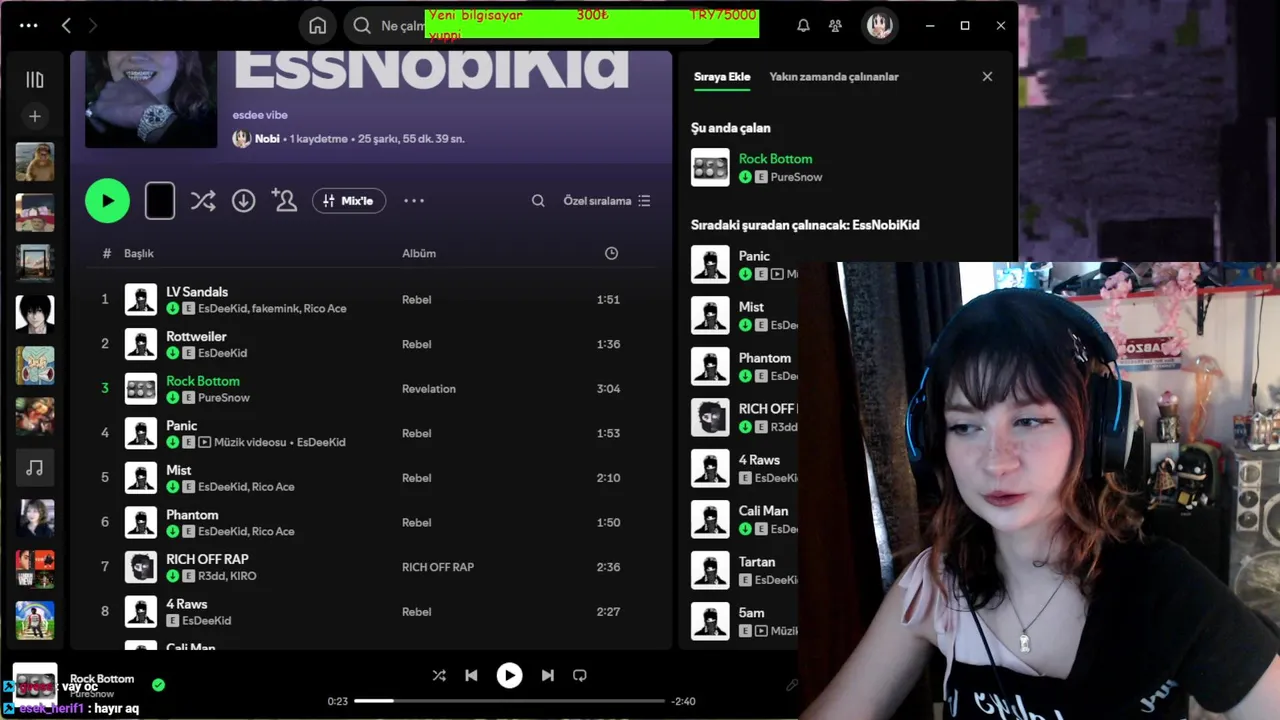The width and height of the screenshot is (1280, 720).
Task: Select the Phantom track in list
Action: click(192, 515)
